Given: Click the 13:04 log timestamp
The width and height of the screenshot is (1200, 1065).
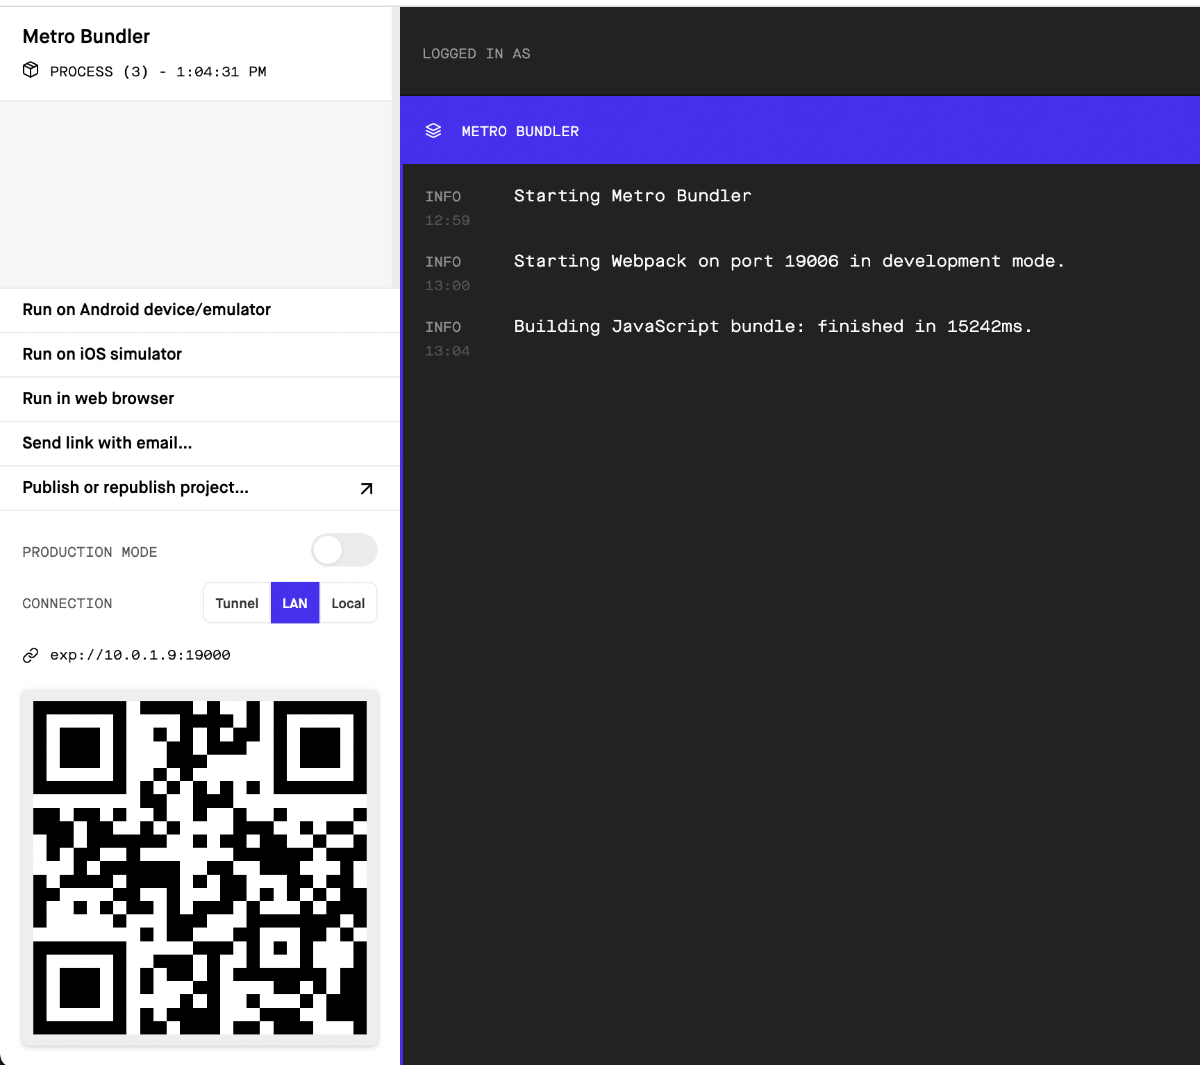Looking at the screenshot, I should tap(447, 351).
